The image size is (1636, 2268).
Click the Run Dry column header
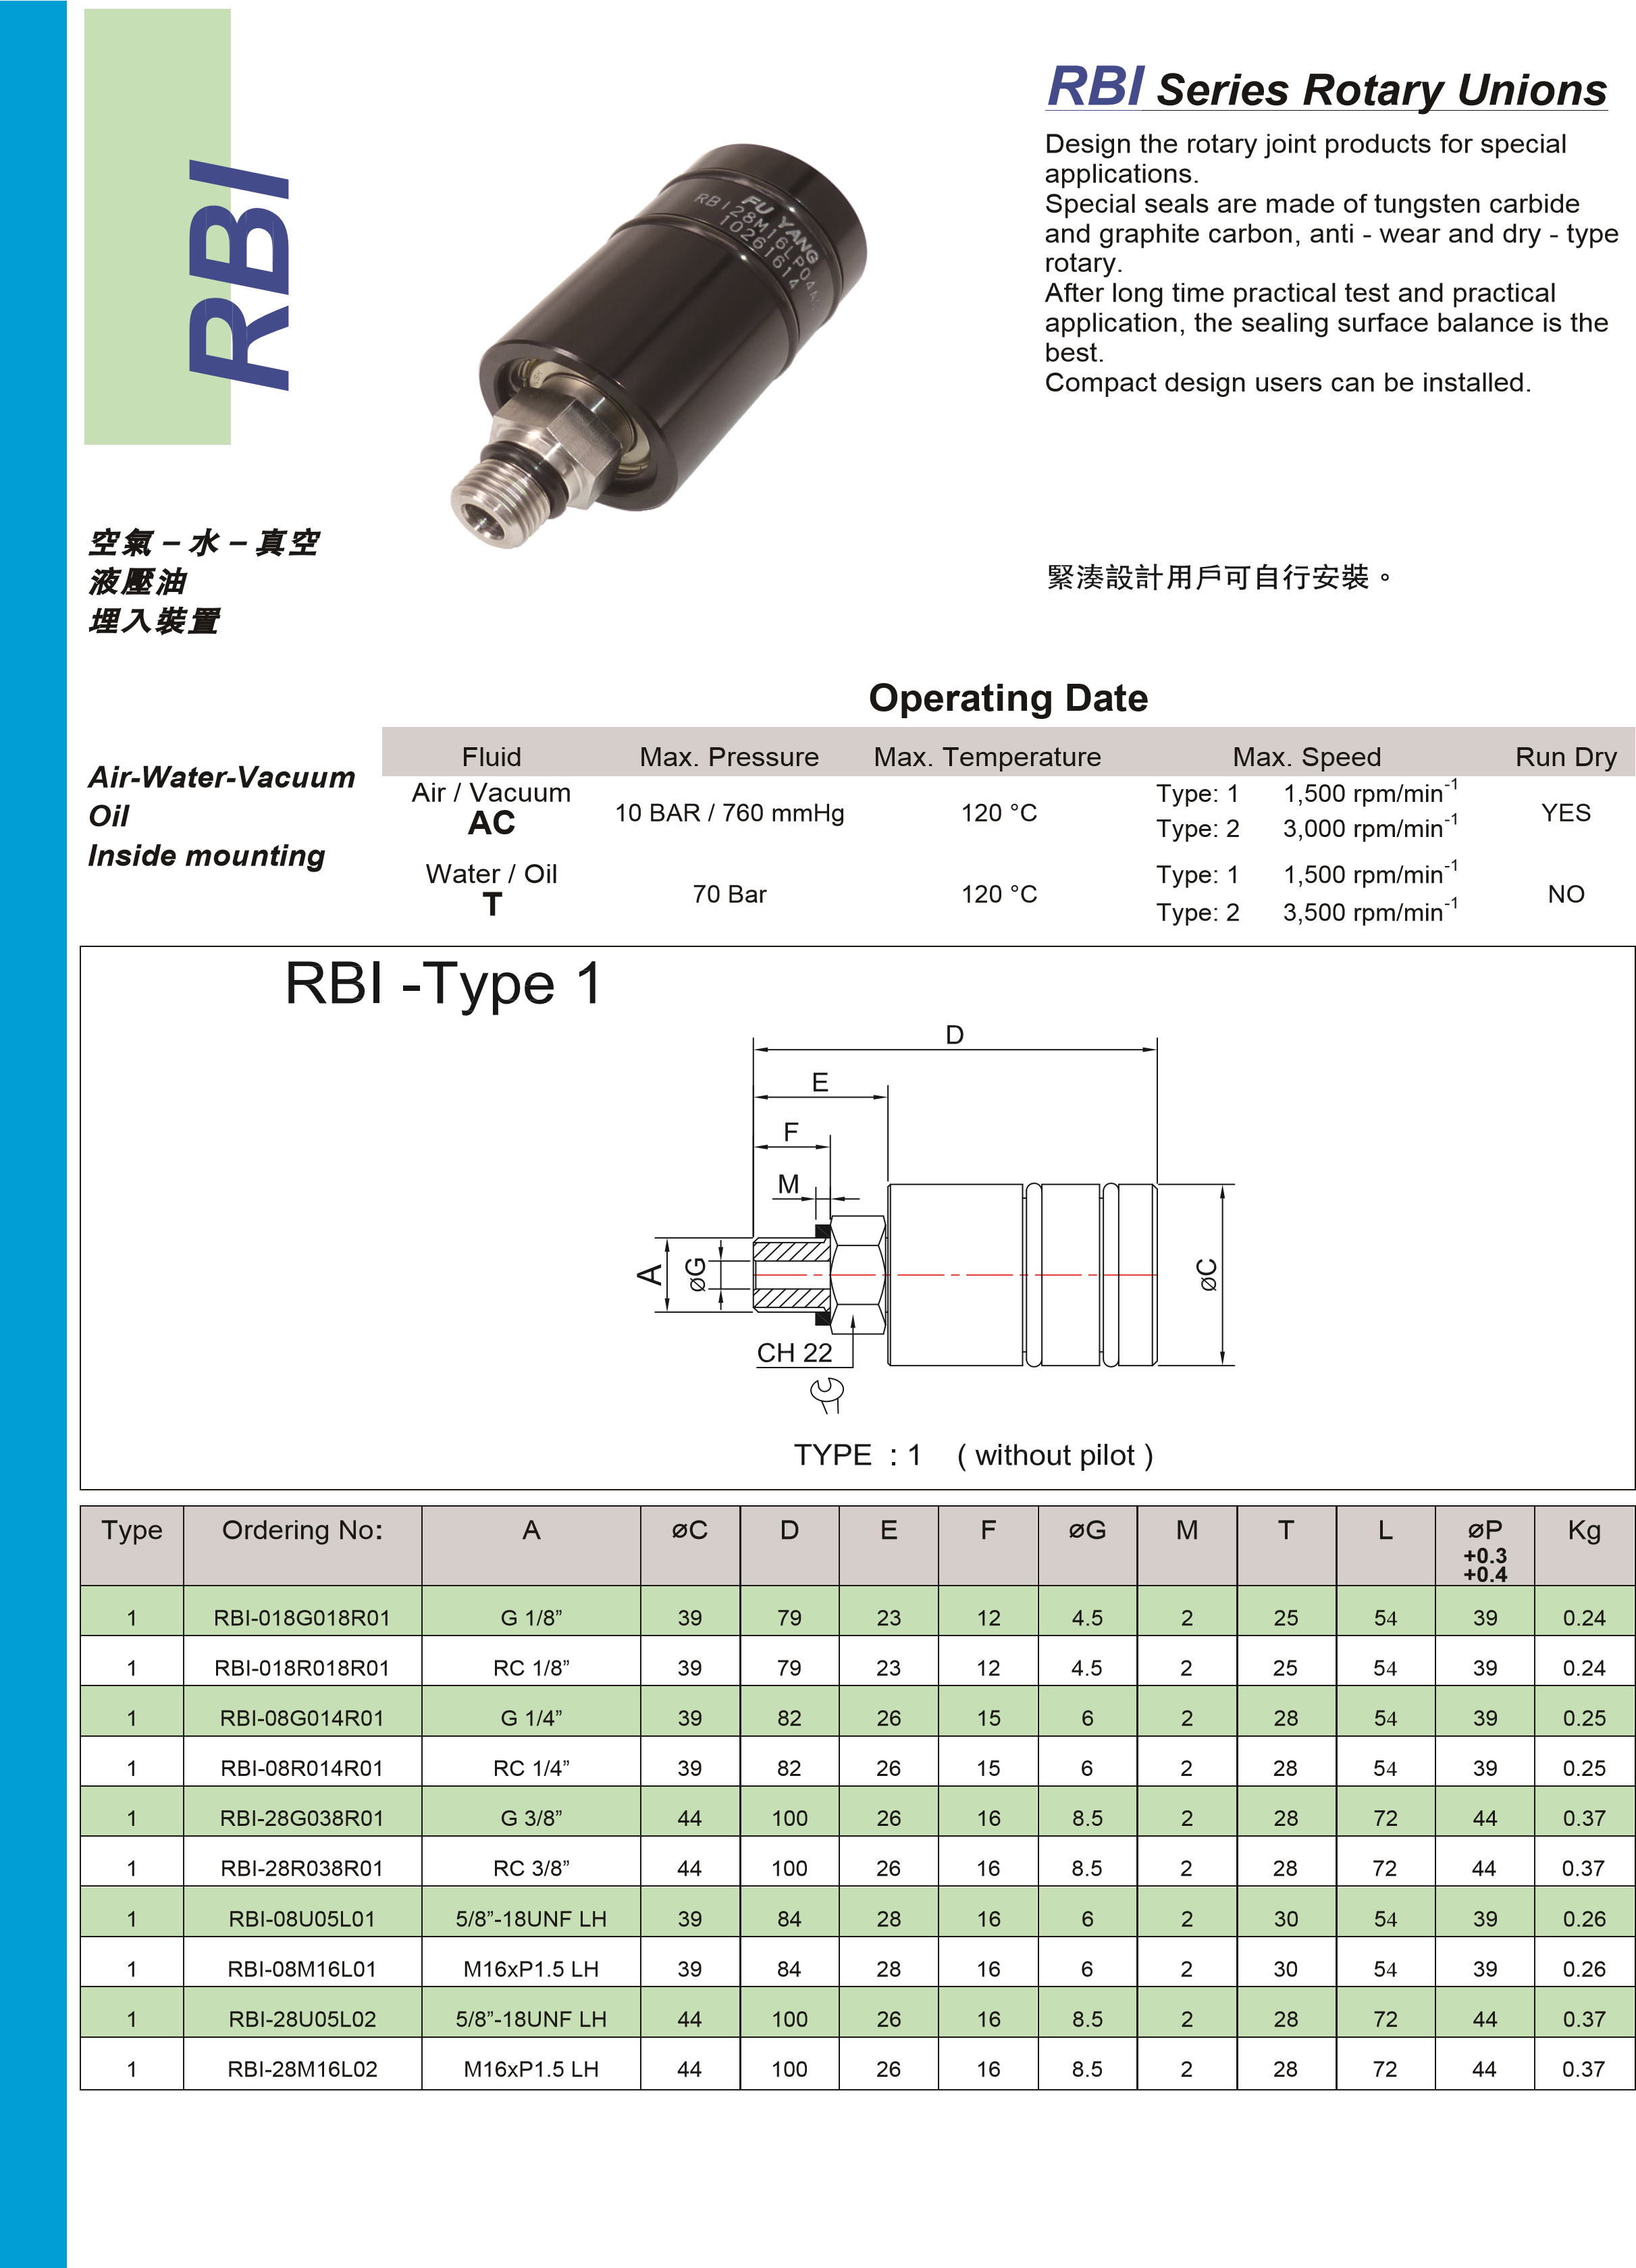(1565, 757)
